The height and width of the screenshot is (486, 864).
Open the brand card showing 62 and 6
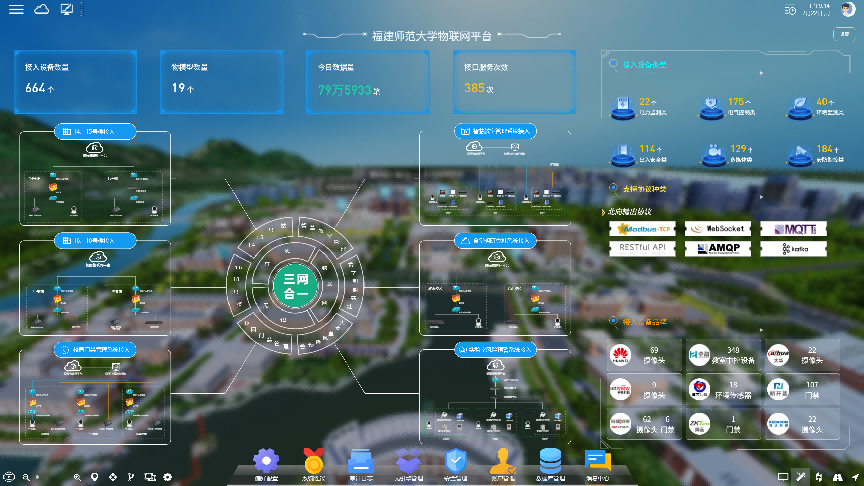pos(645,424)
